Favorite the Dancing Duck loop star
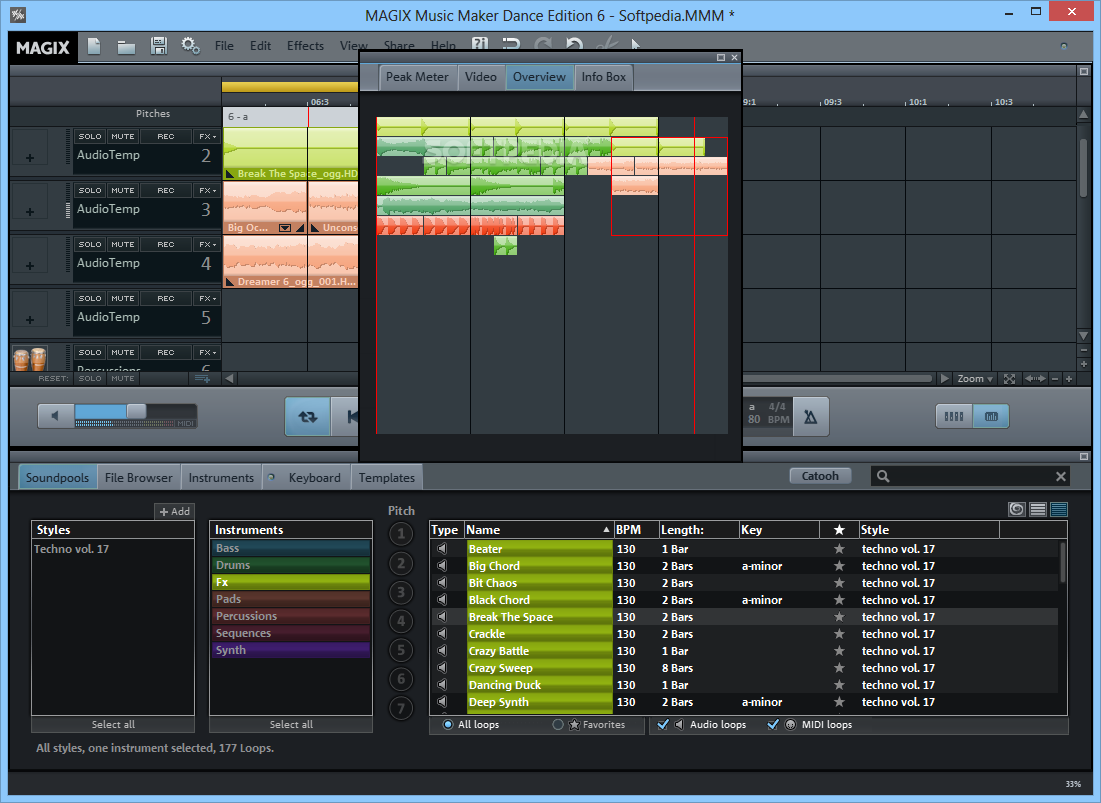Screen dimensions: 1101x803 839,684
